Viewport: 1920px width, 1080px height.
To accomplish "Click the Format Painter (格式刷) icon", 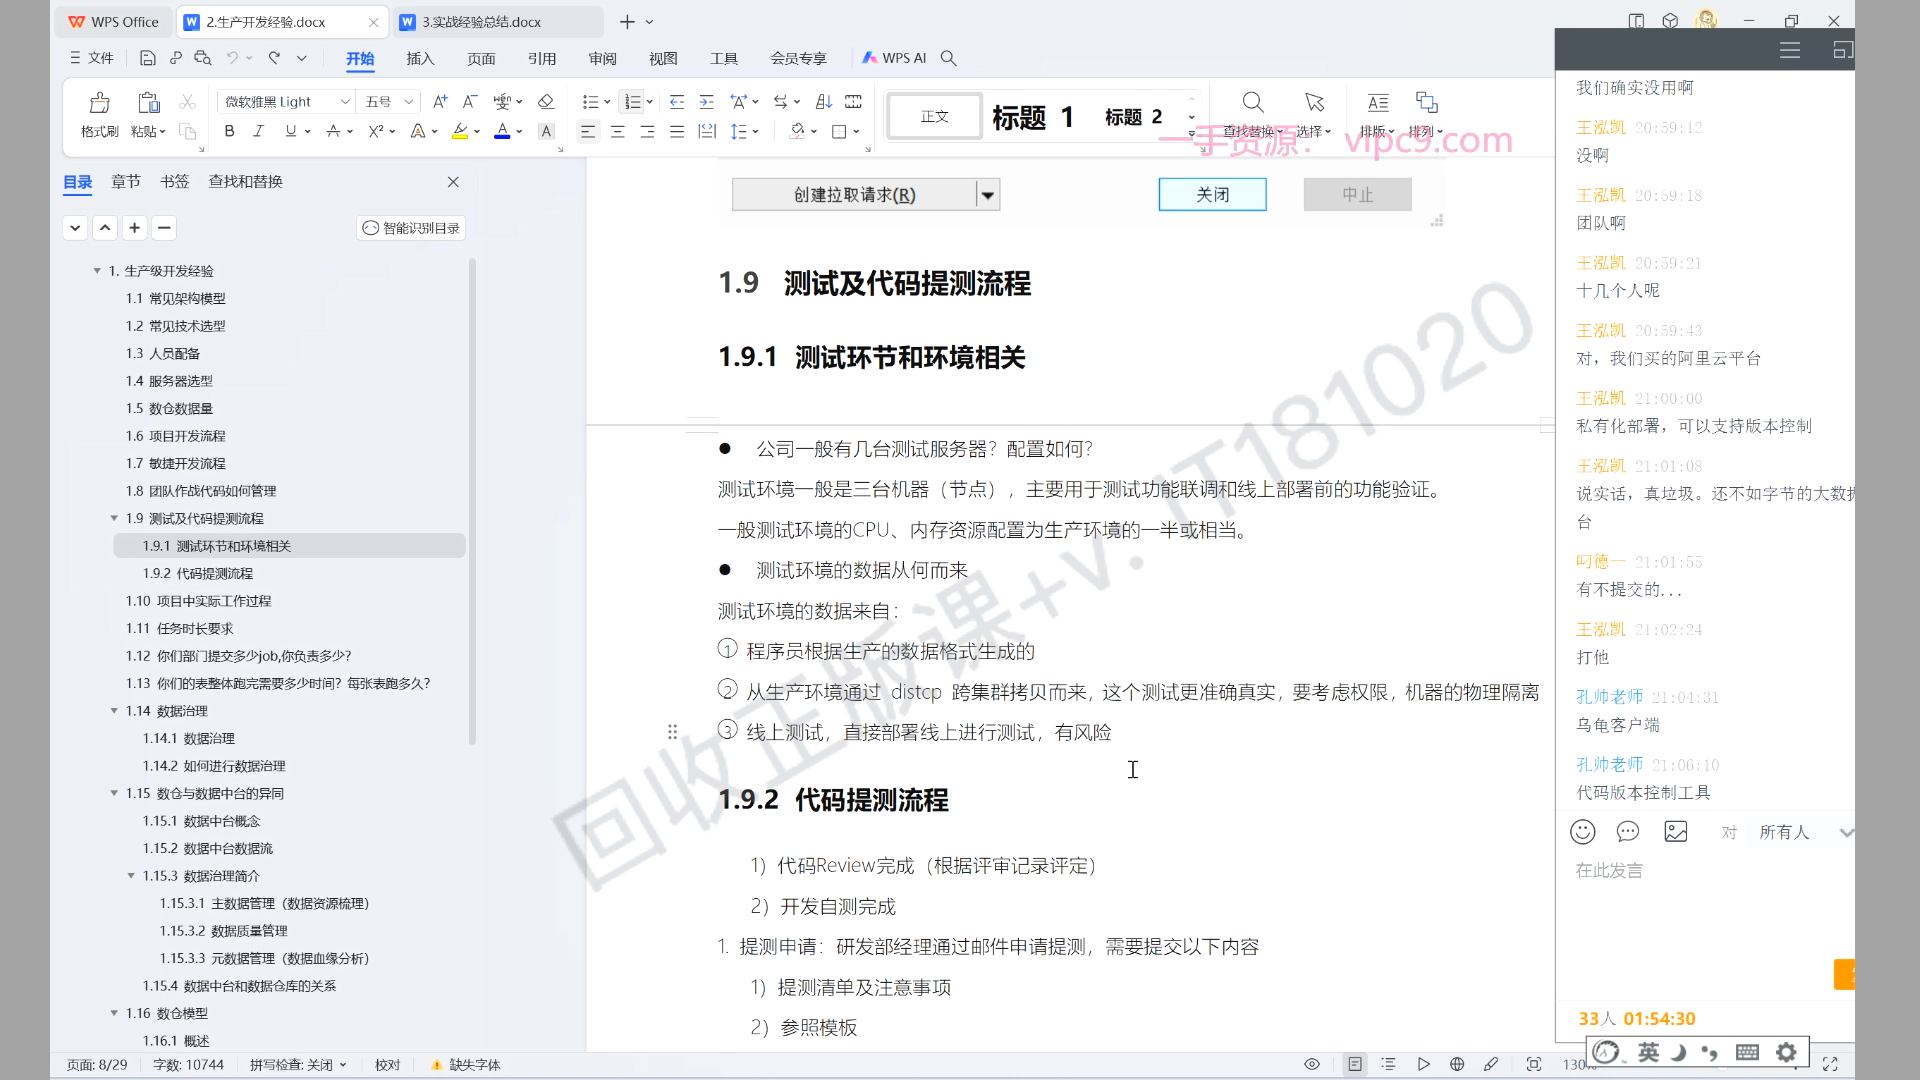I will [99, 103].
